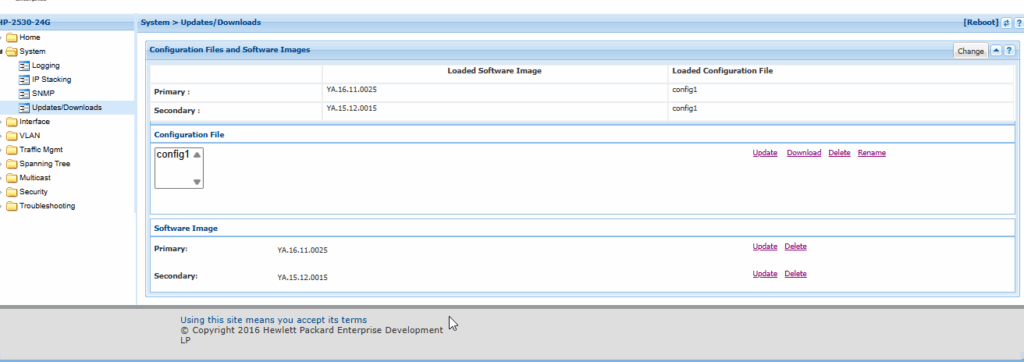Click the Rename configuration file link
Screen dimensions: 1024x362
tap(872, 153)
